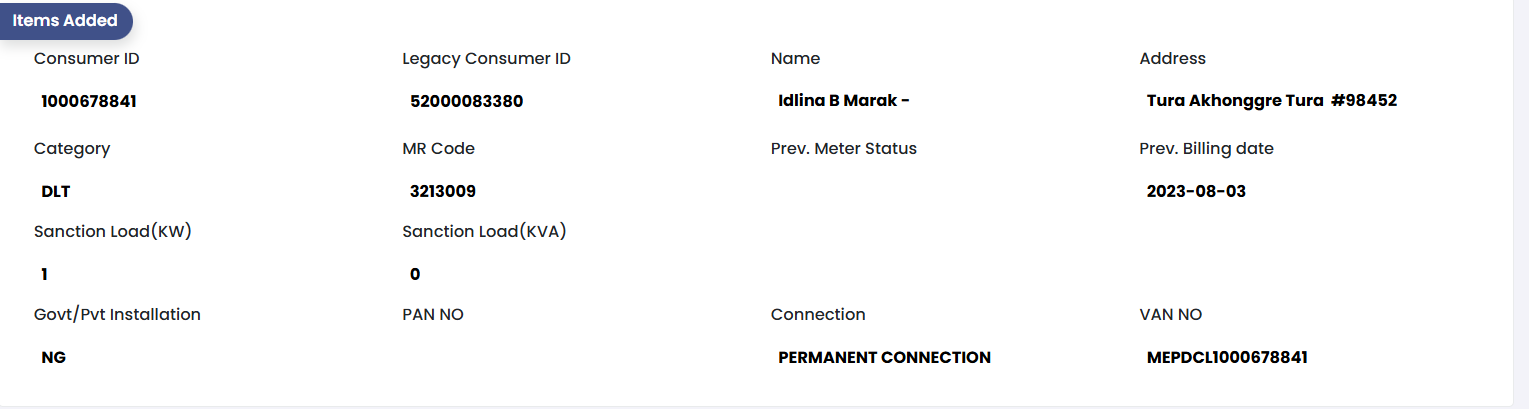Click the PERMANENT CONNECTION value
Viewport: 1529px width, 409px height.
(x=884, y=357)
